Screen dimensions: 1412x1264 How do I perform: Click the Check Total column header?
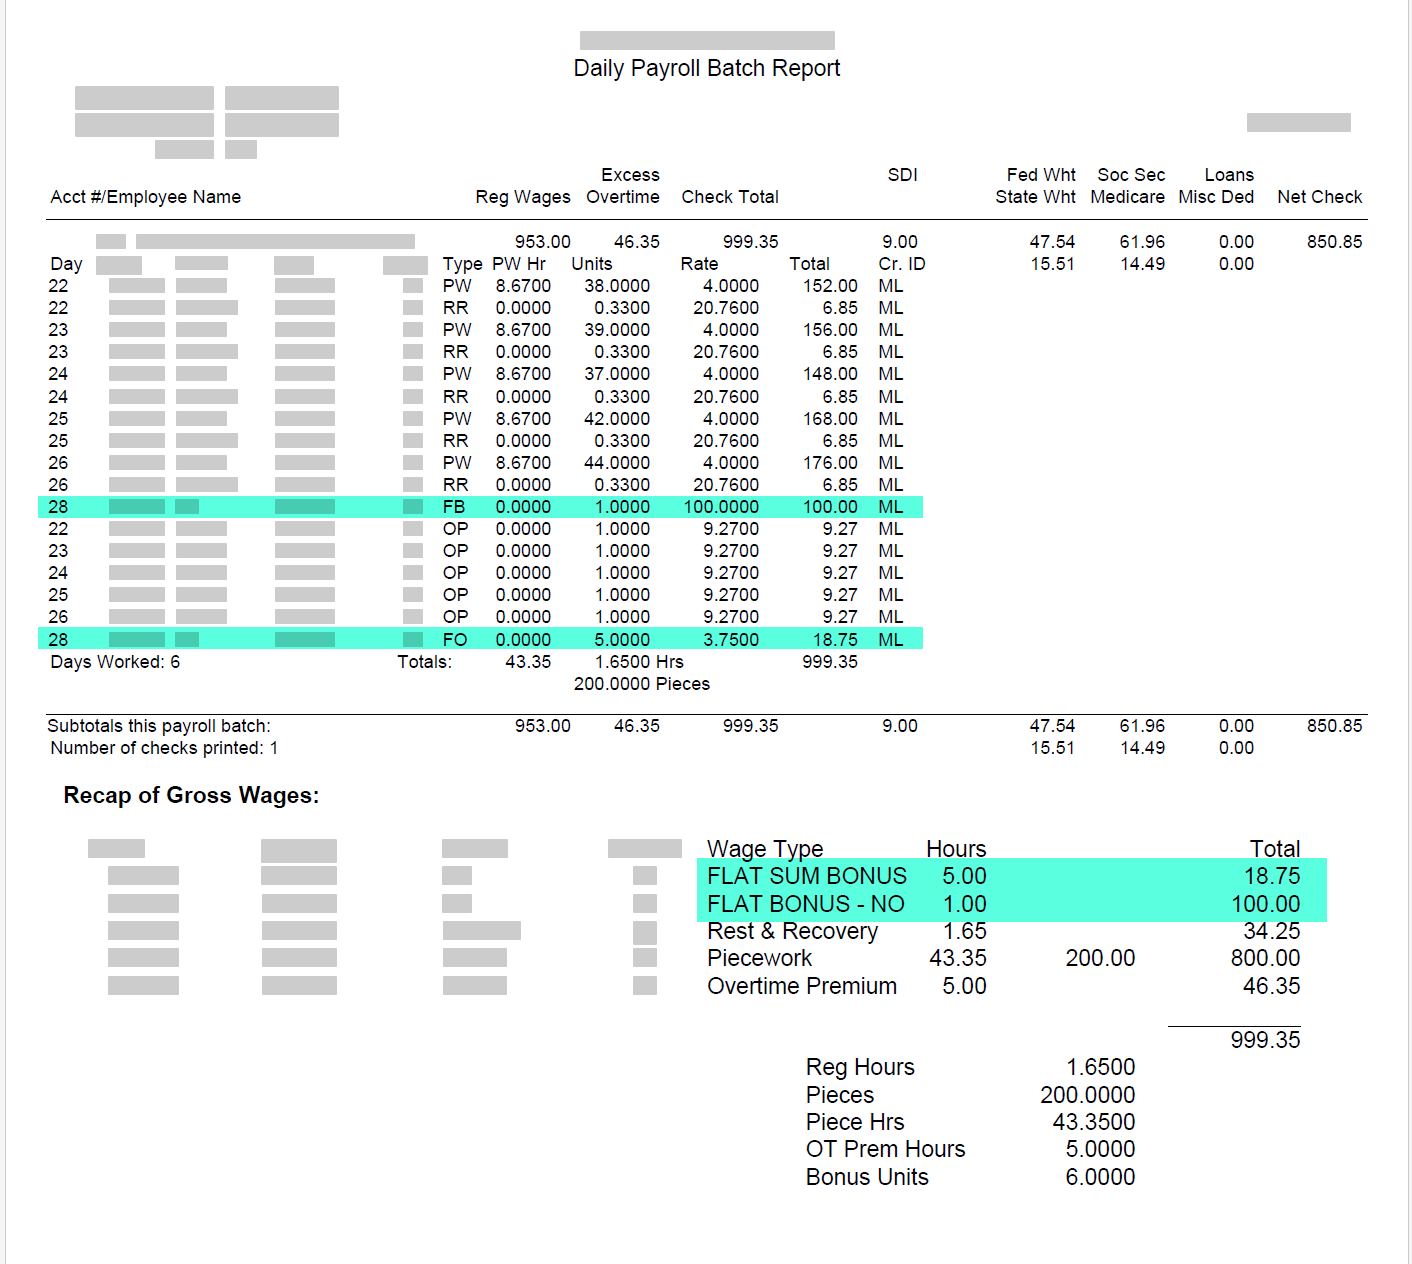(x=729, y=197)
